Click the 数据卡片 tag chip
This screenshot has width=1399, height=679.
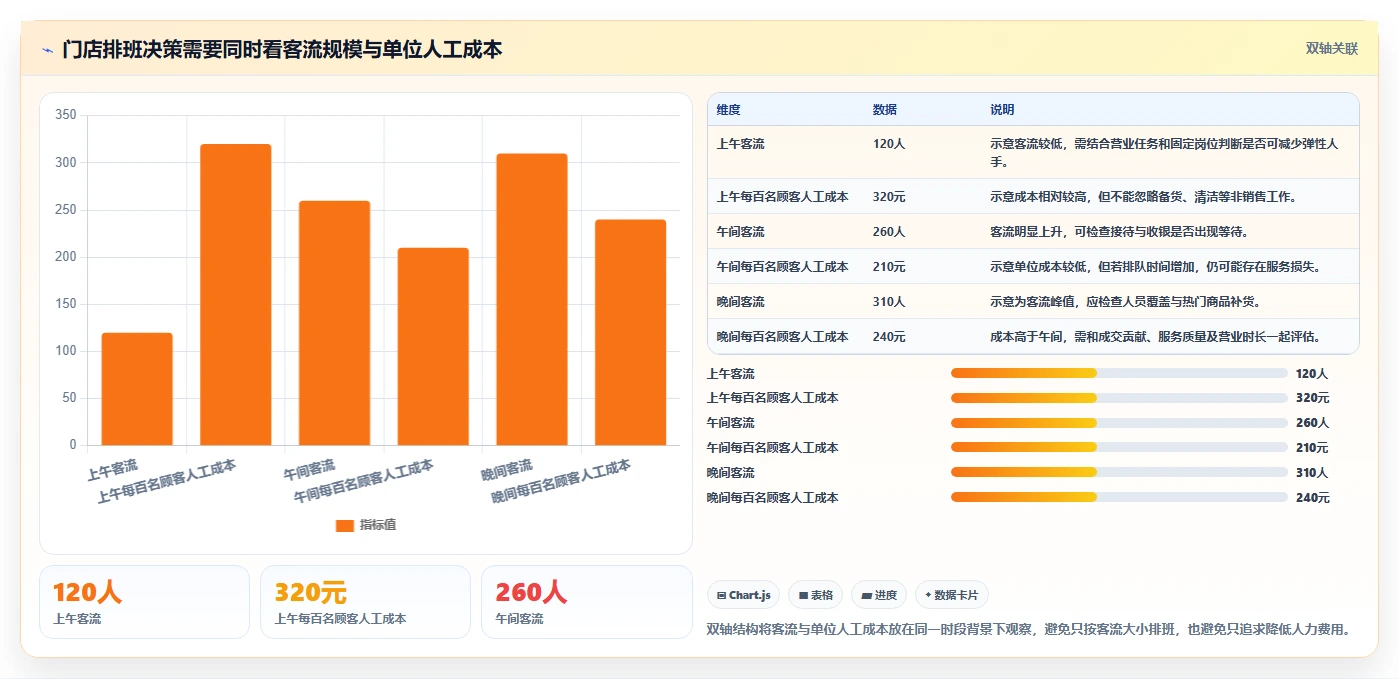coord(952,595)
